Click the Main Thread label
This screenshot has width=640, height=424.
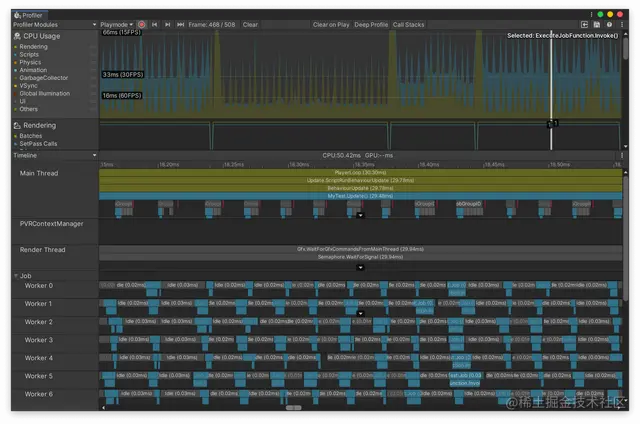click(x=39, y=173)
